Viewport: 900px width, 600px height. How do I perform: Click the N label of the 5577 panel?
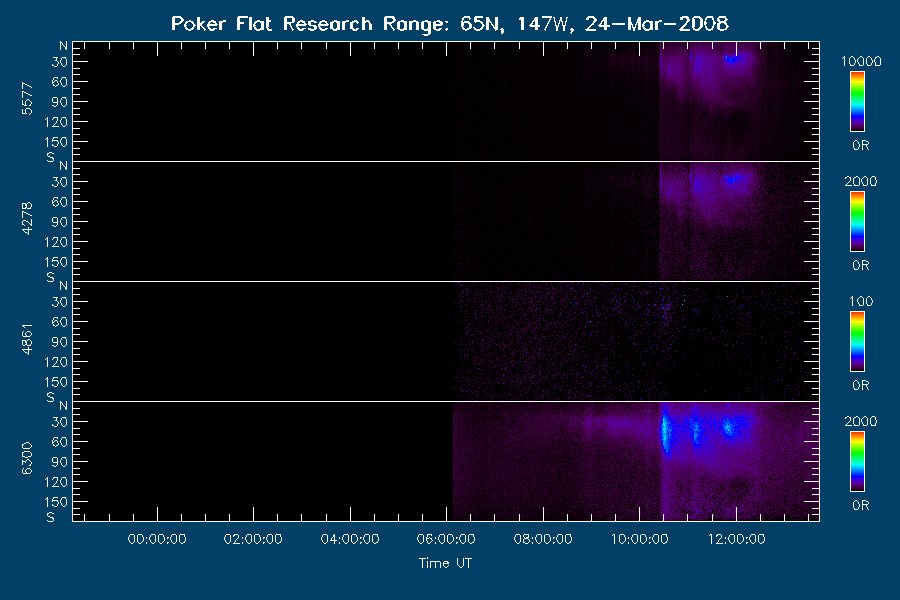point(63,46)
